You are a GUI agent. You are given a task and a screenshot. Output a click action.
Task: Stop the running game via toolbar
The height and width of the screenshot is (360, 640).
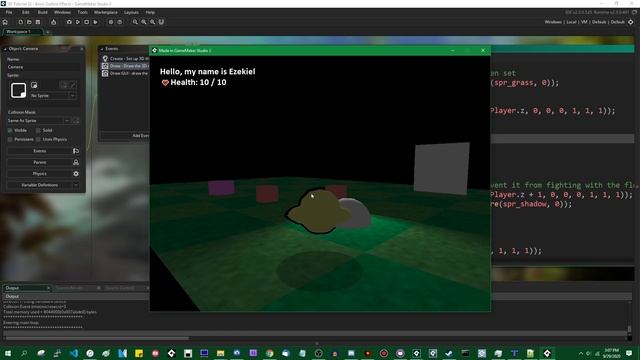(x=87, y=22)
